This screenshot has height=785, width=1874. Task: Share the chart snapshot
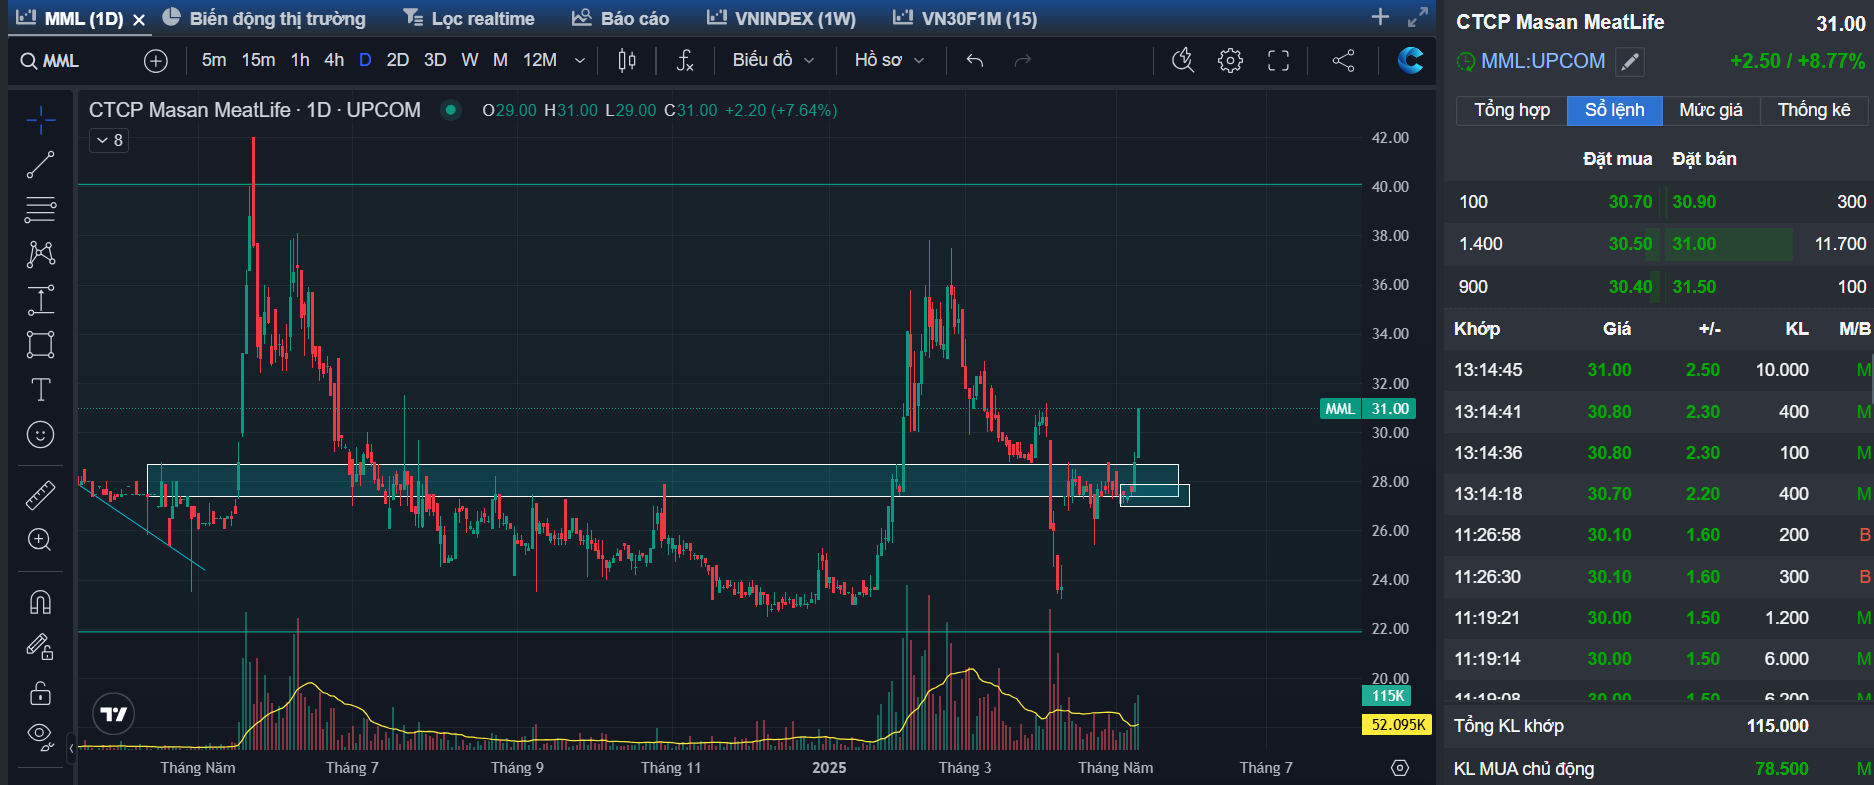click(1343, 61)
